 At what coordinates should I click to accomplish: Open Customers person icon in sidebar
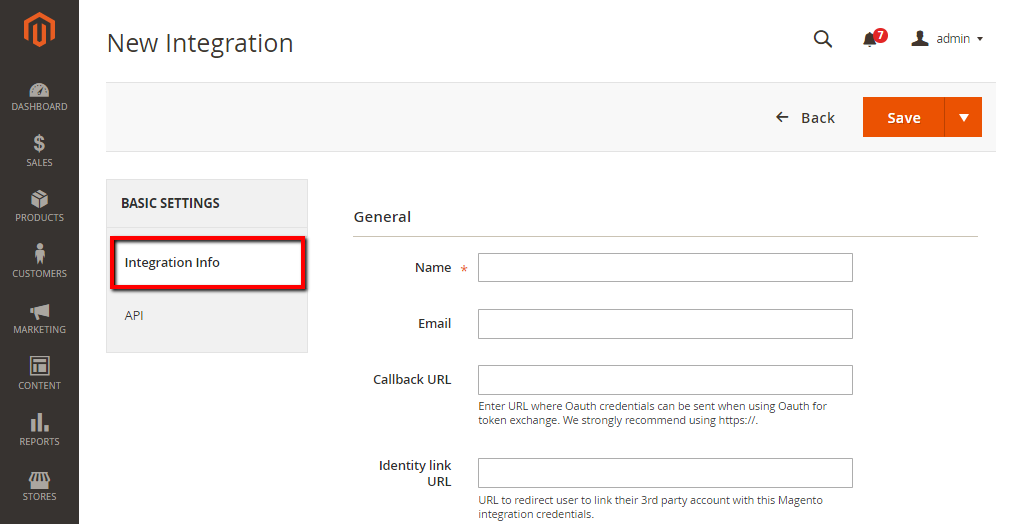39,255
